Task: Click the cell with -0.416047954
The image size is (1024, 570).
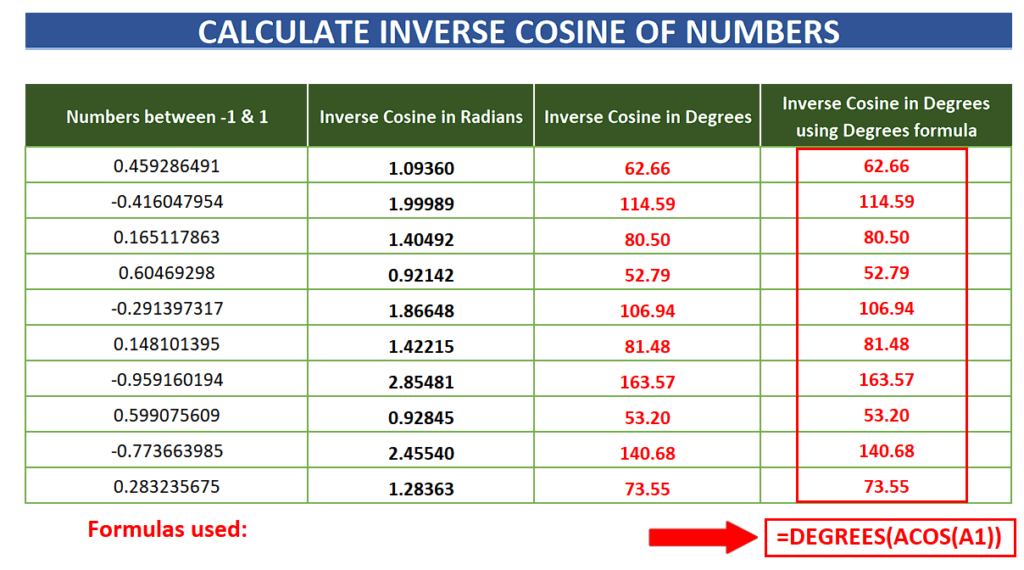Action: [x=167, y=202]
